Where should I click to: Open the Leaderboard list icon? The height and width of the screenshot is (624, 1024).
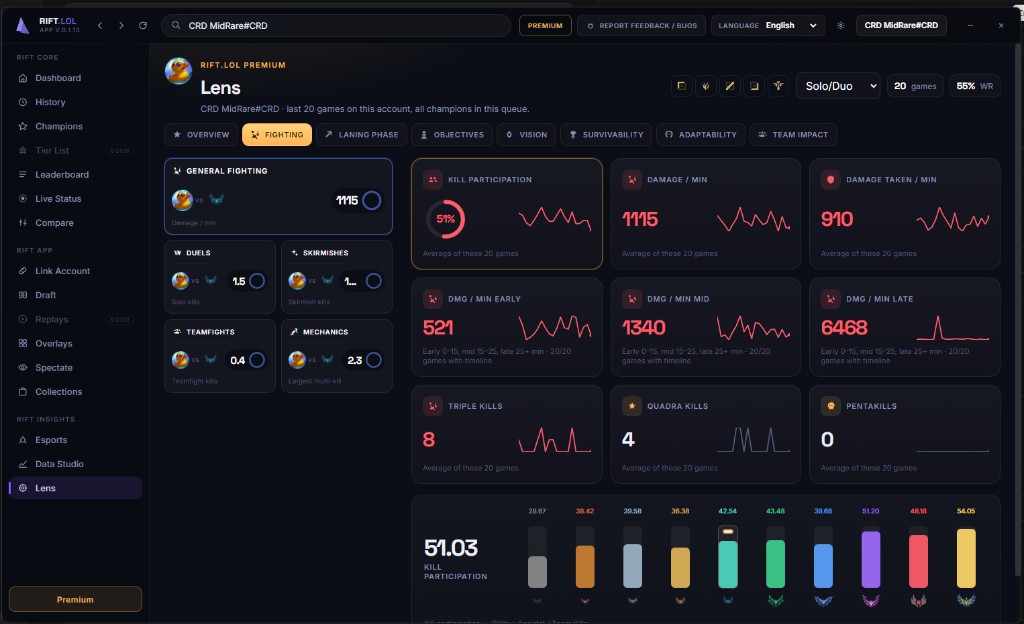23,174
